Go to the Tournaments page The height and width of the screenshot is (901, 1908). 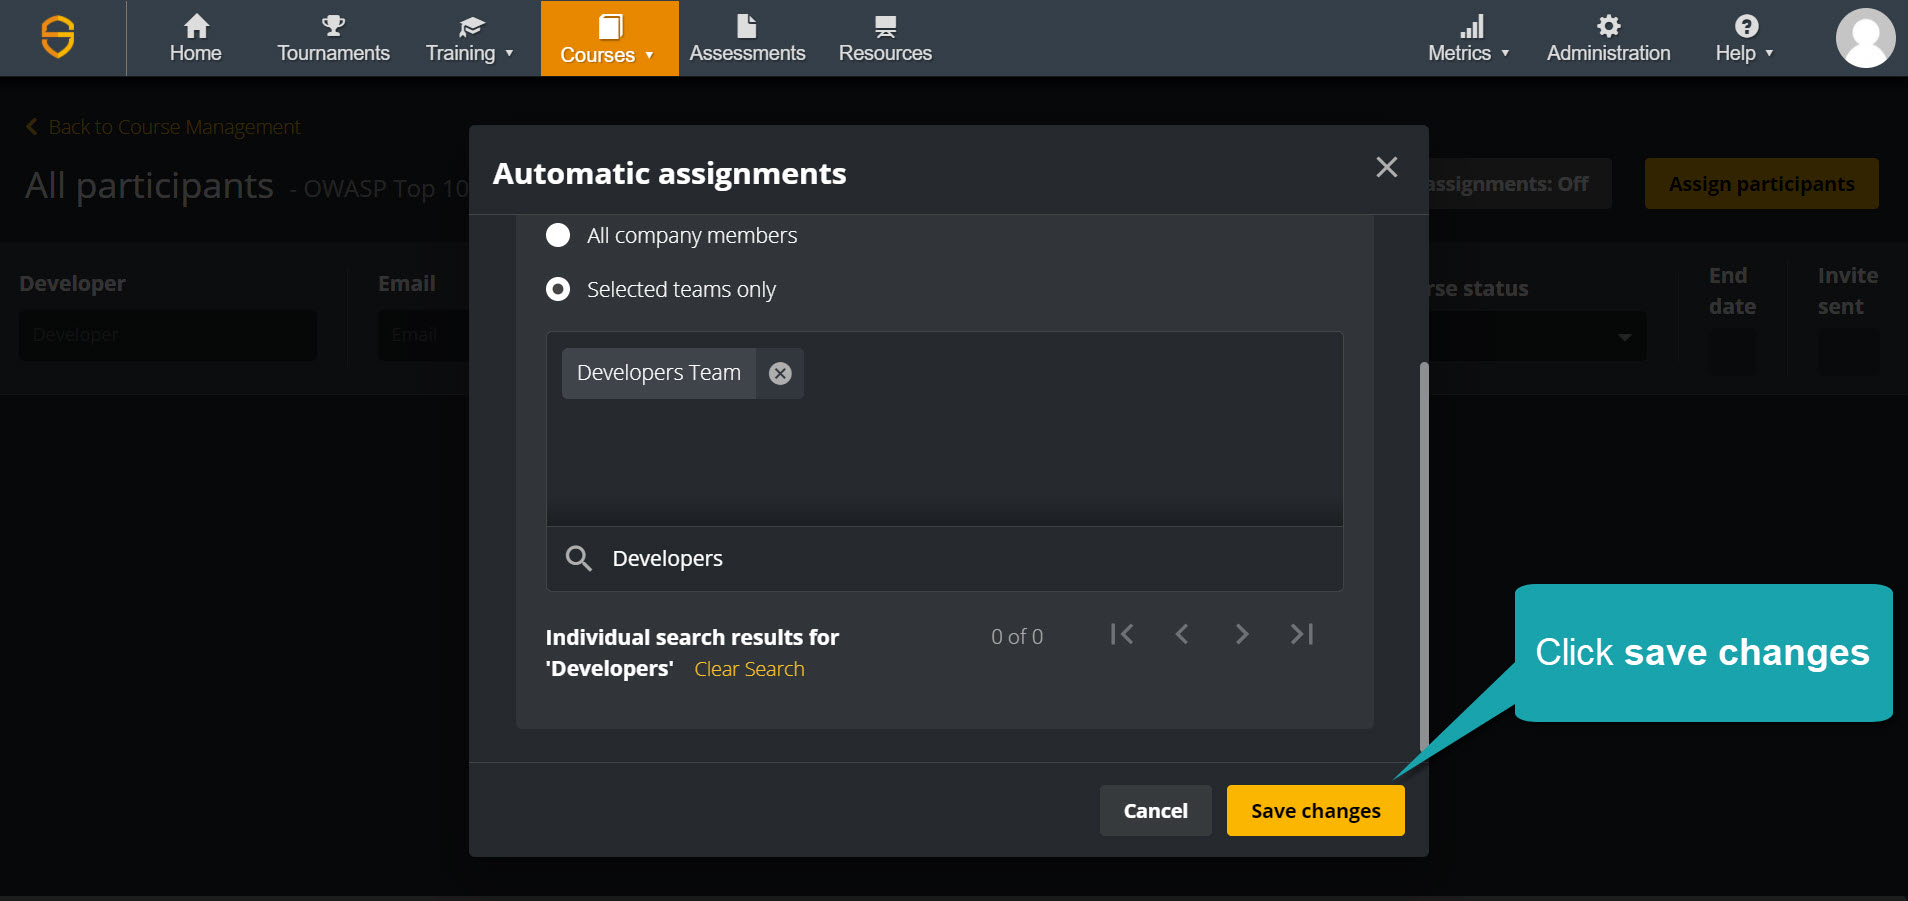click(333, 38)
